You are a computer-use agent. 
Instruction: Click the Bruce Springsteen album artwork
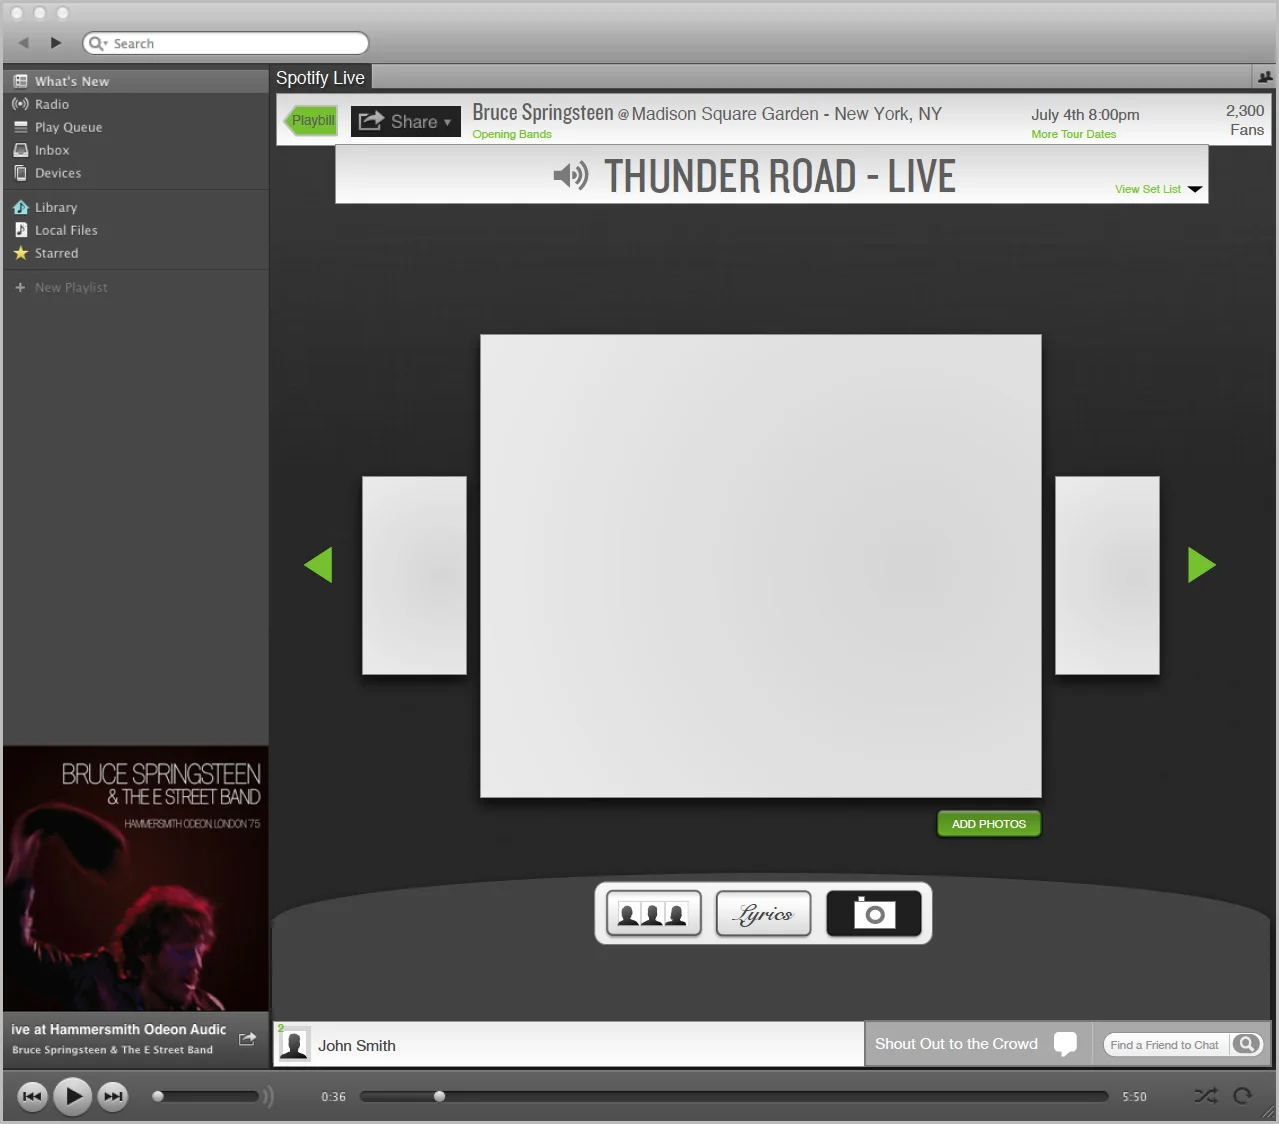(135, 878)
